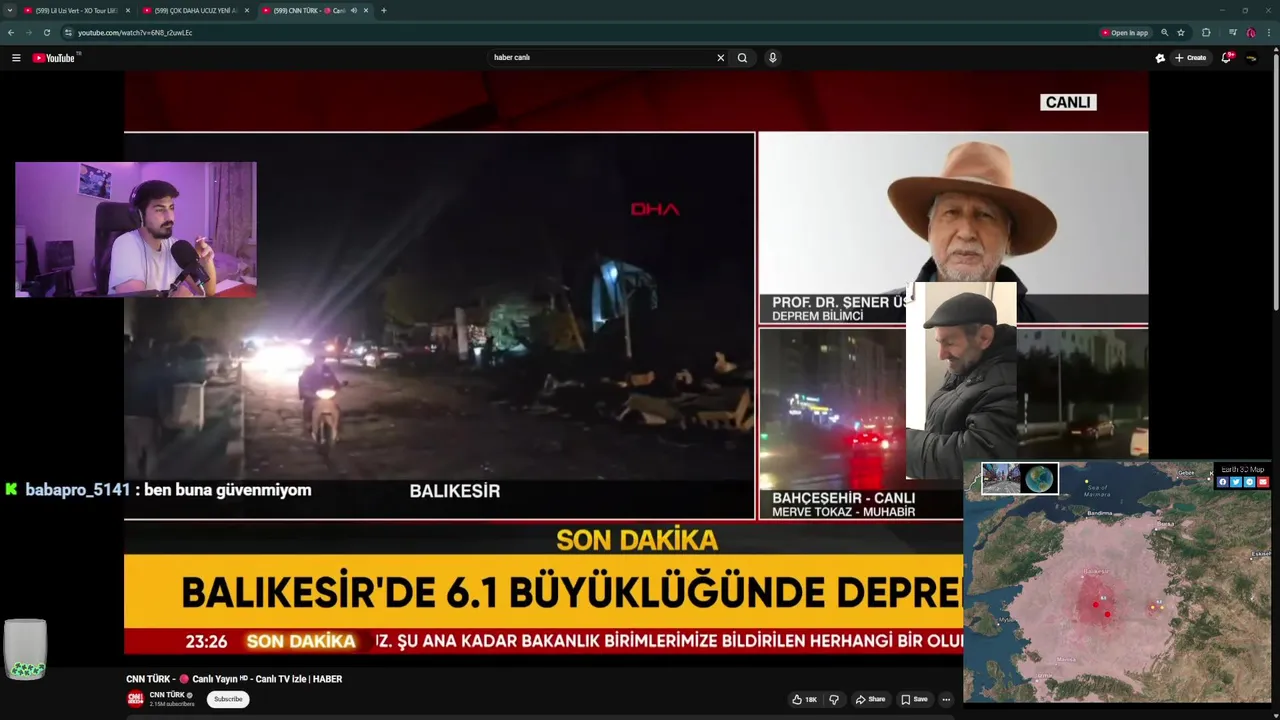Expand the tab search dropdown

point(9,10)
